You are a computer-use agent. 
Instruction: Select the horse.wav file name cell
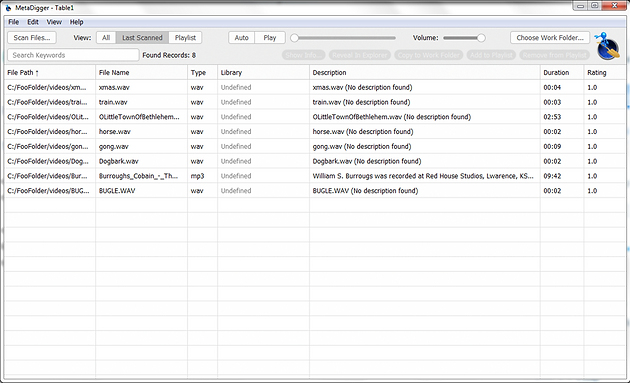(x=141, y=131)
